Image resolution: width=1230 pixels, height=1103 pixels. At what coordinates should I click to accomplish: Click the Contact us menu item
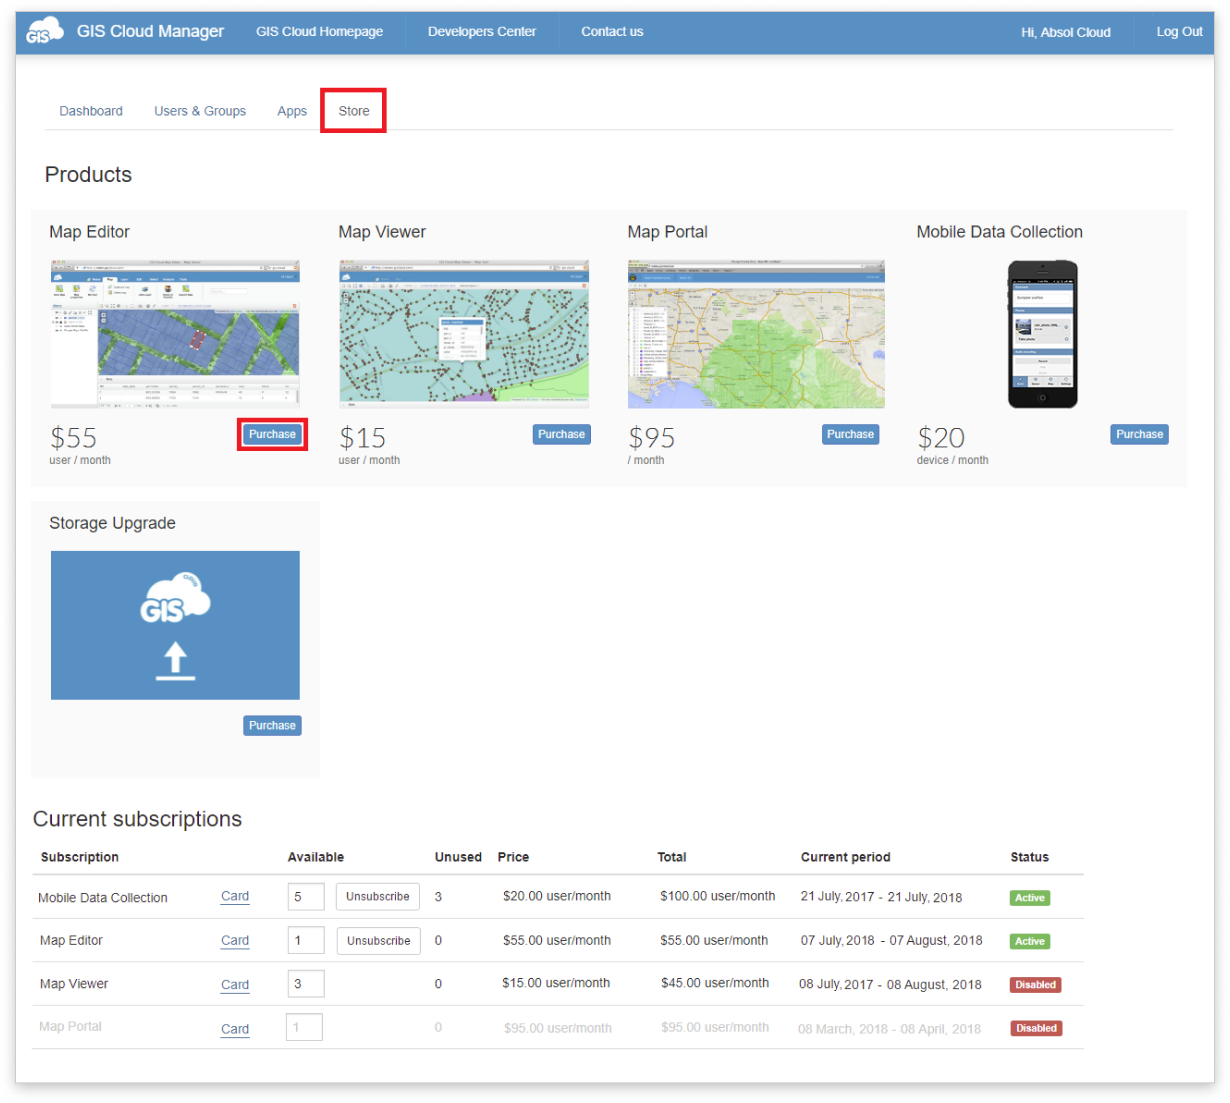[x=611, y=31]
